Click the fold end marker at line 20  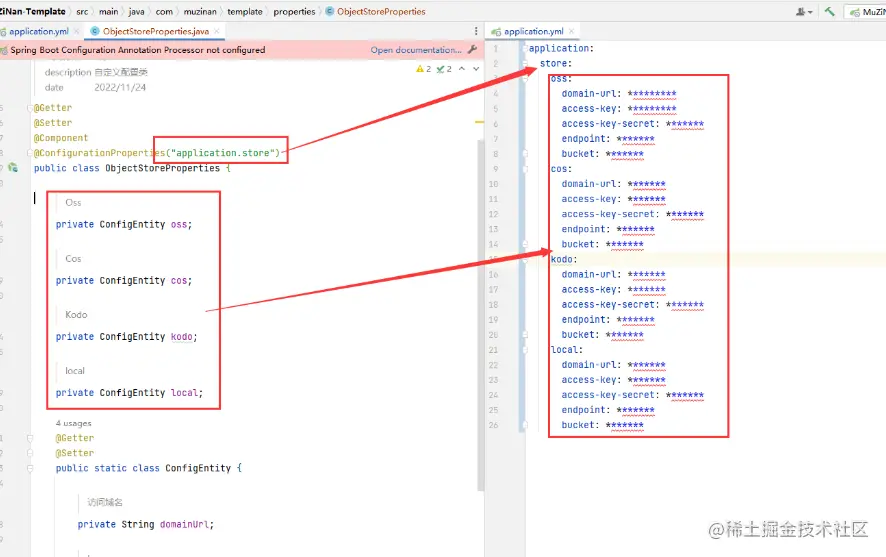click(x=525, y=334)
